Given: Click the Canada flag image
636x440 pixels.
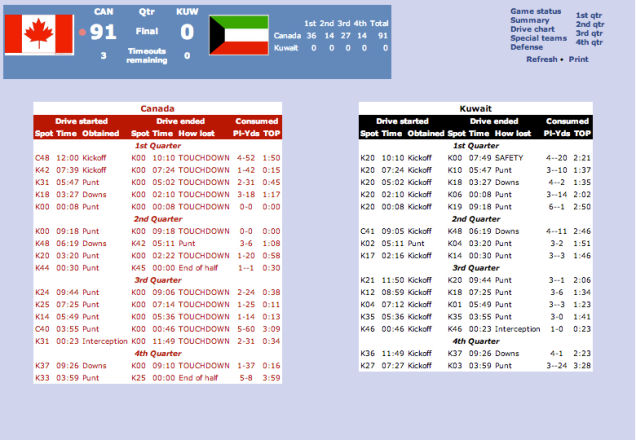Looking at the screenshot, I should 39,34.
